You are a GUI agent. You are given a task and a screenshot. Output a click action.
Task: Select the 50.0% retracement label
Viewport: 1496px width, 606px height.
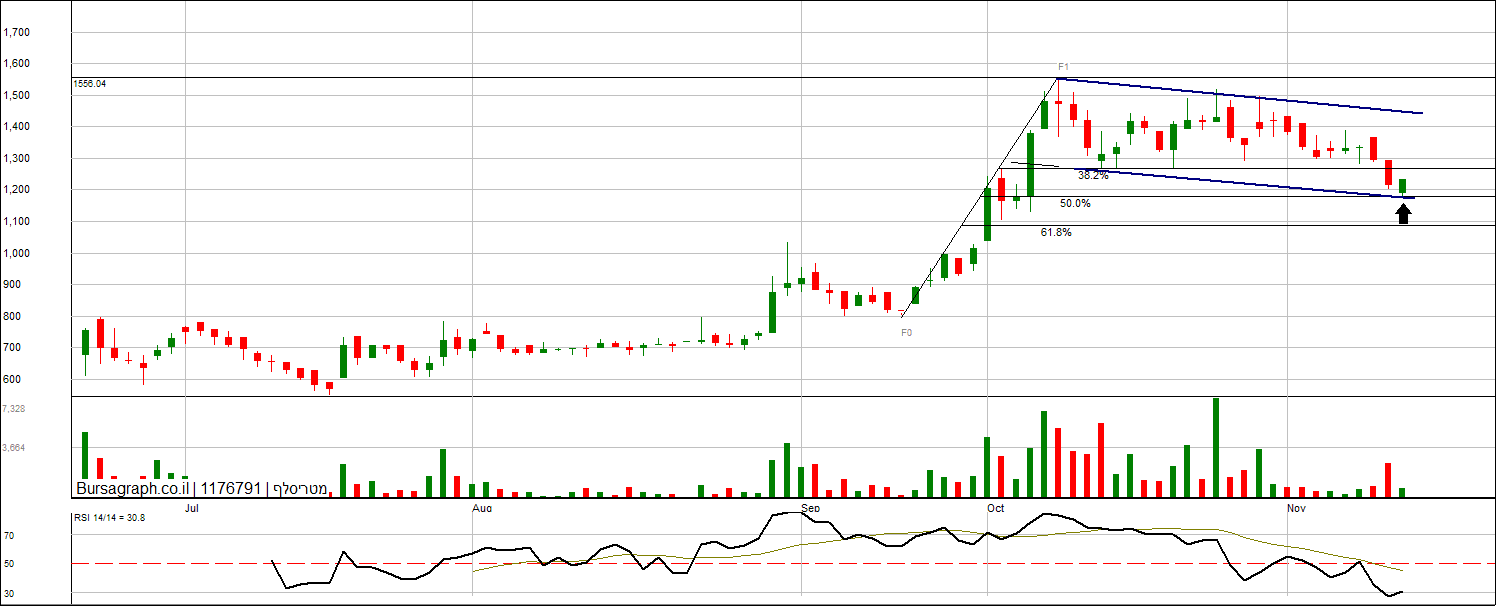[x=1075, y=203]
